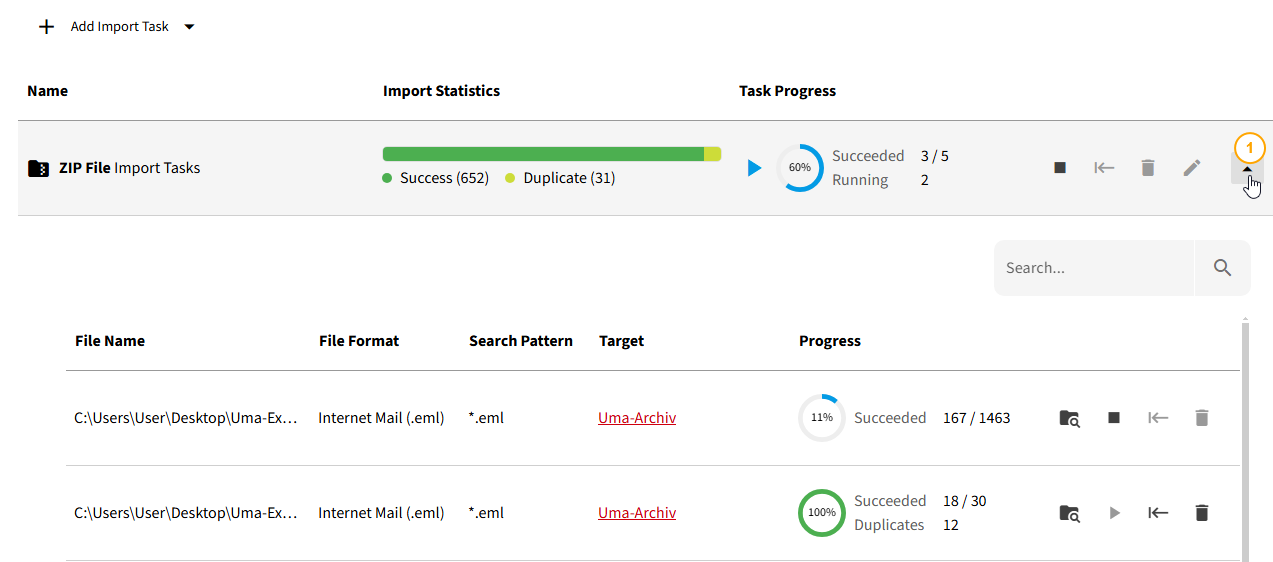Screen dimensions: 1273x562
Task: Delete the ZIP File Import Tasks group
Action: tap(1148, 168)
